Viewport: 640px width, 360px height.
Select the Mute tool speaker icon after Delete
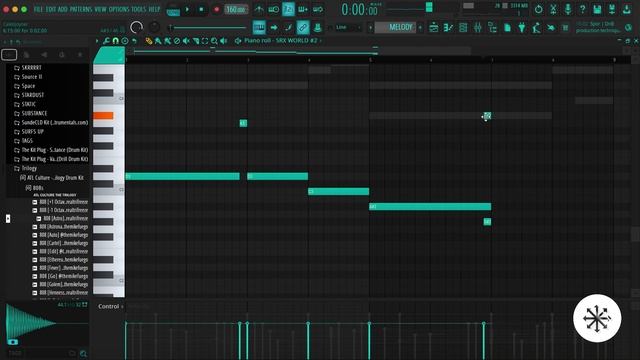coord(186,41)
